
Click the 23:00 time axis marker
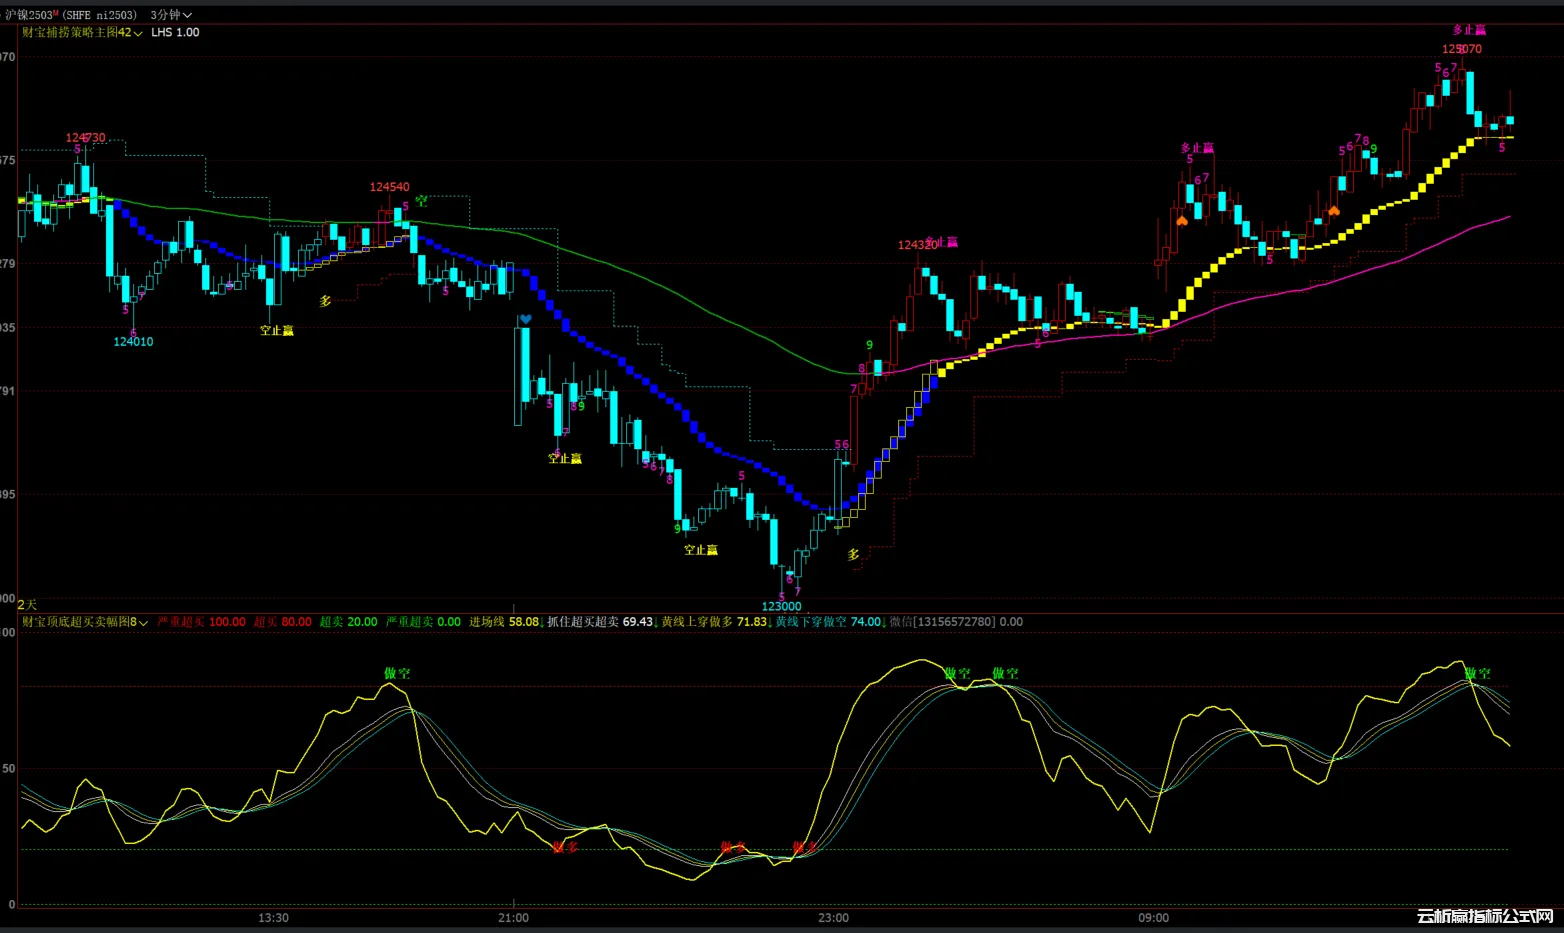pyautogui.click(x=833, y=917)
